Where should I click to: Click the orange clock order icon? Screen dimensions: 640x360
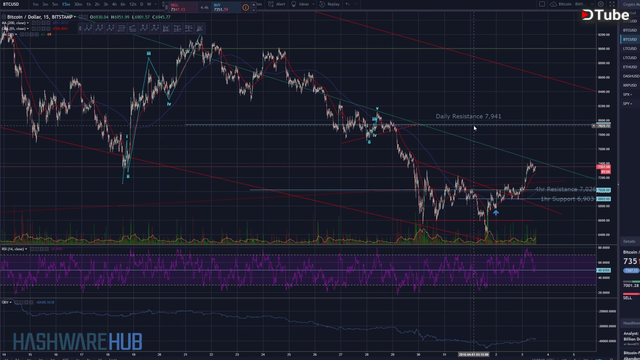(246, 7)
